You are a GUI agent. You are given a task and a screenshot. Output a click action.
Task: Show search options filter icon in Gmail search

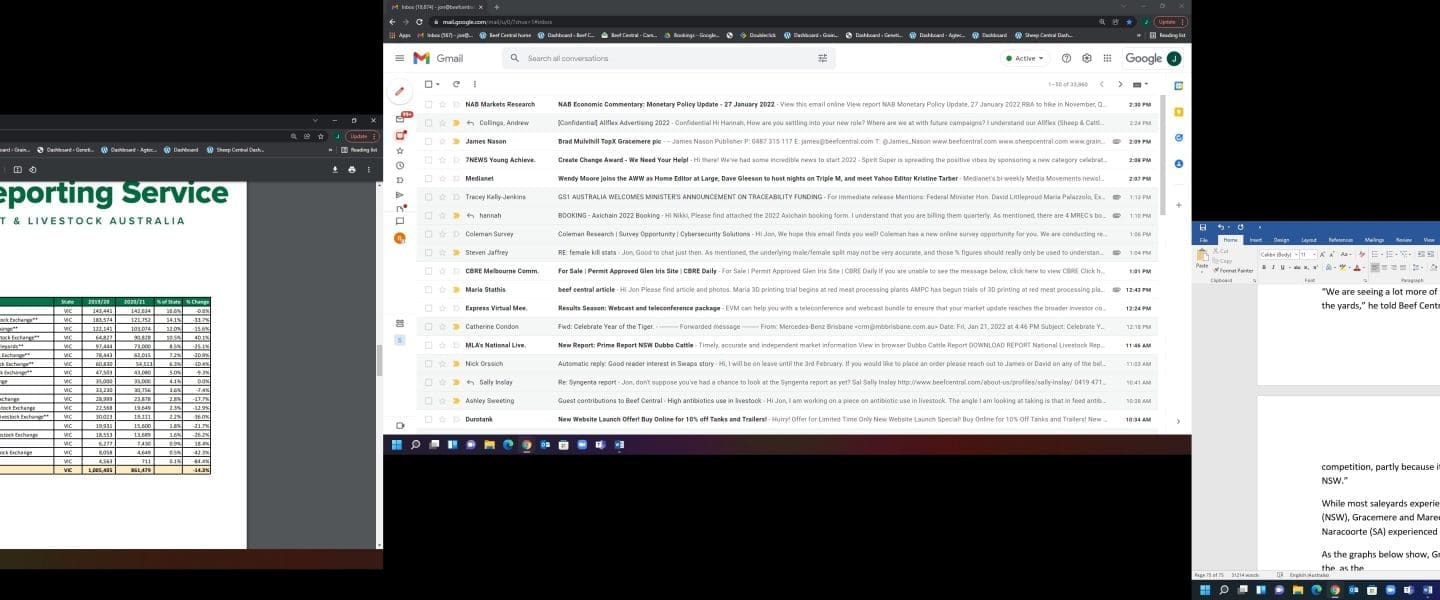823,58
